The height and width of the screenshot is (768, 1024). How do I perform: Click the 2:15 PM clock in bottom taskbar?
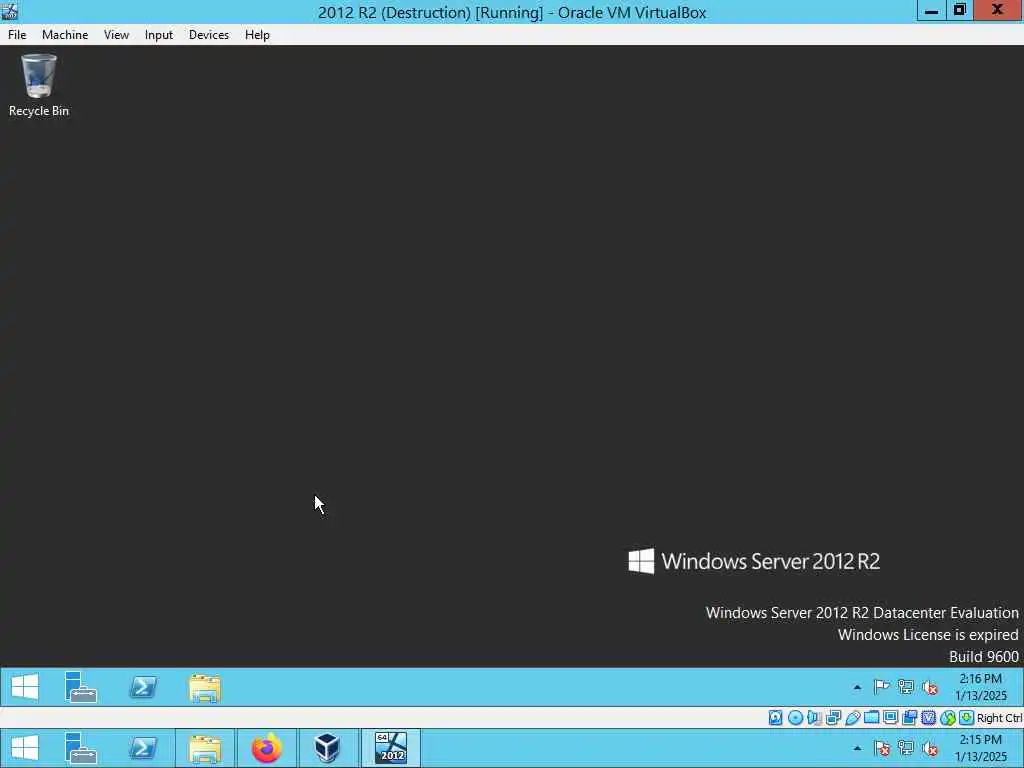(x=980, y=748)
